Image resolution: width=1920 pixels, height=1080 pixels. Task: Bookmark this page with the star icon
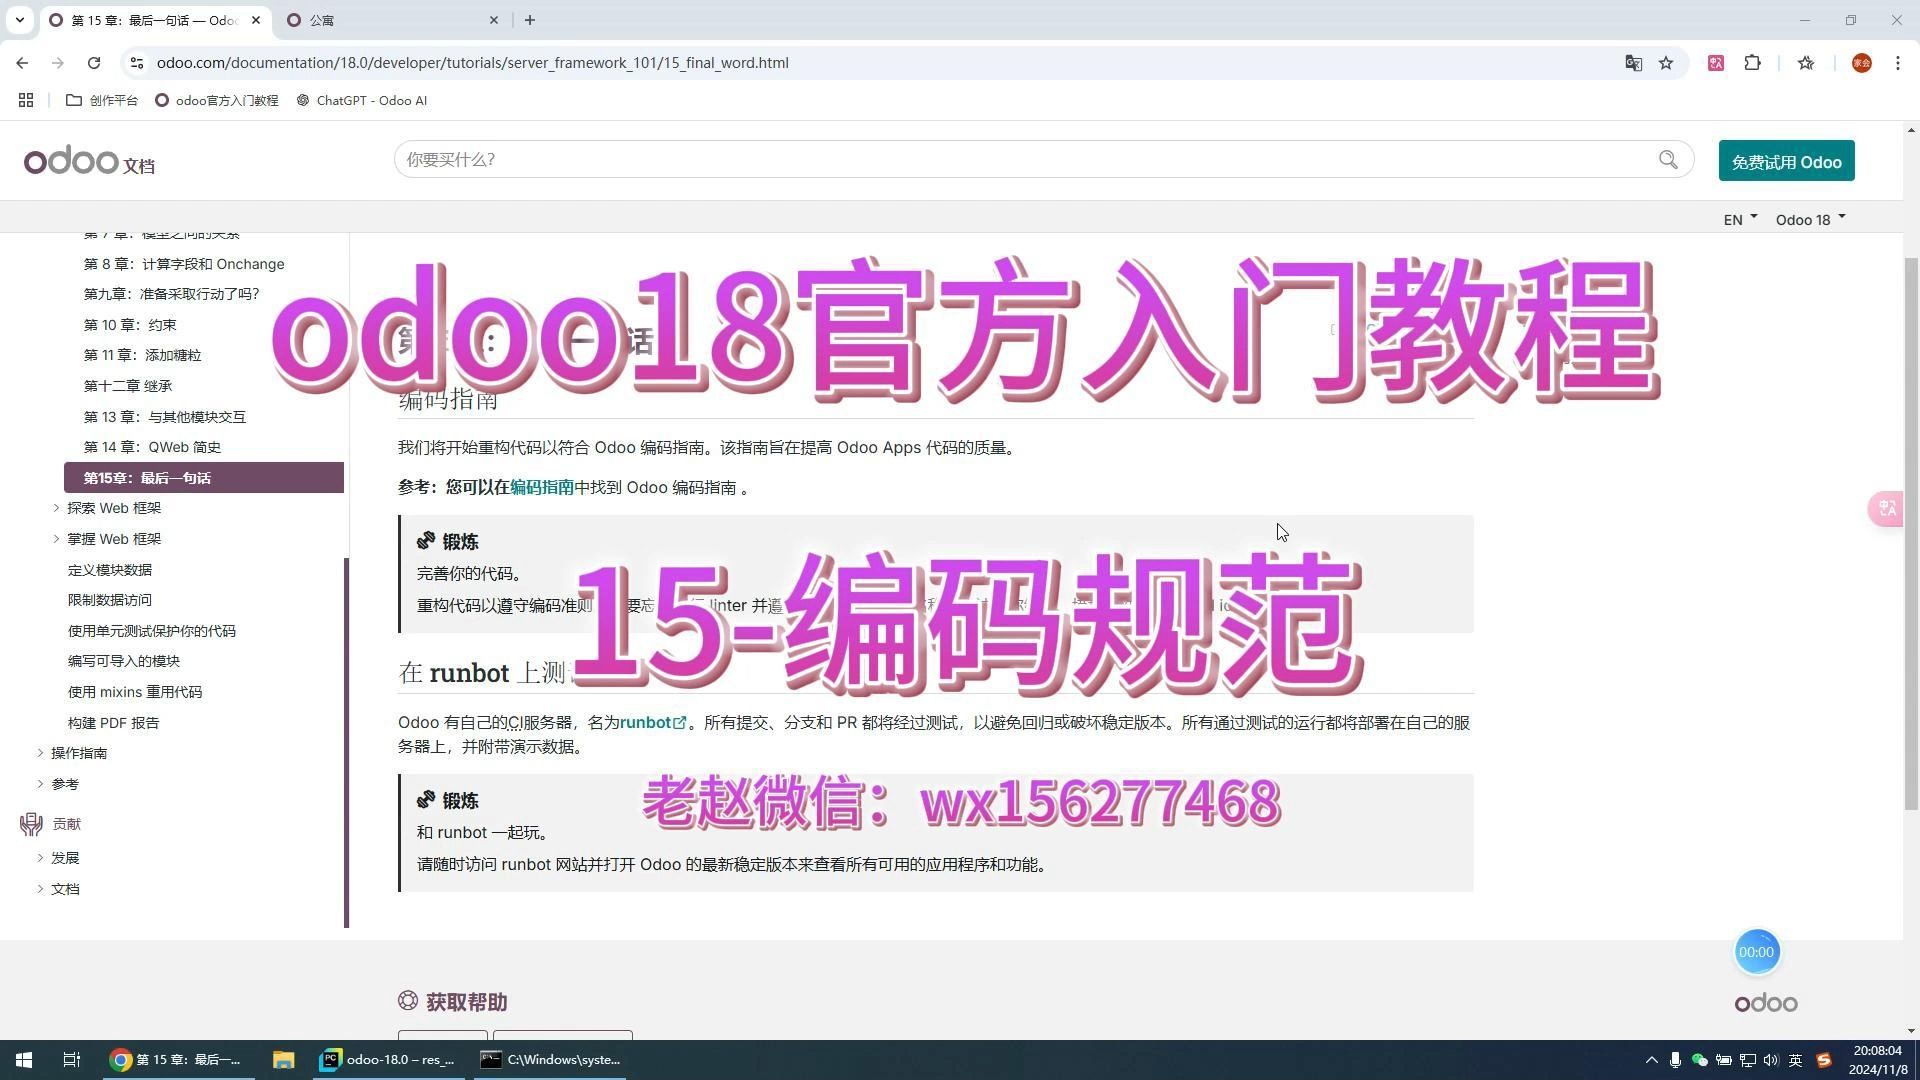(x=1666, y=63)
